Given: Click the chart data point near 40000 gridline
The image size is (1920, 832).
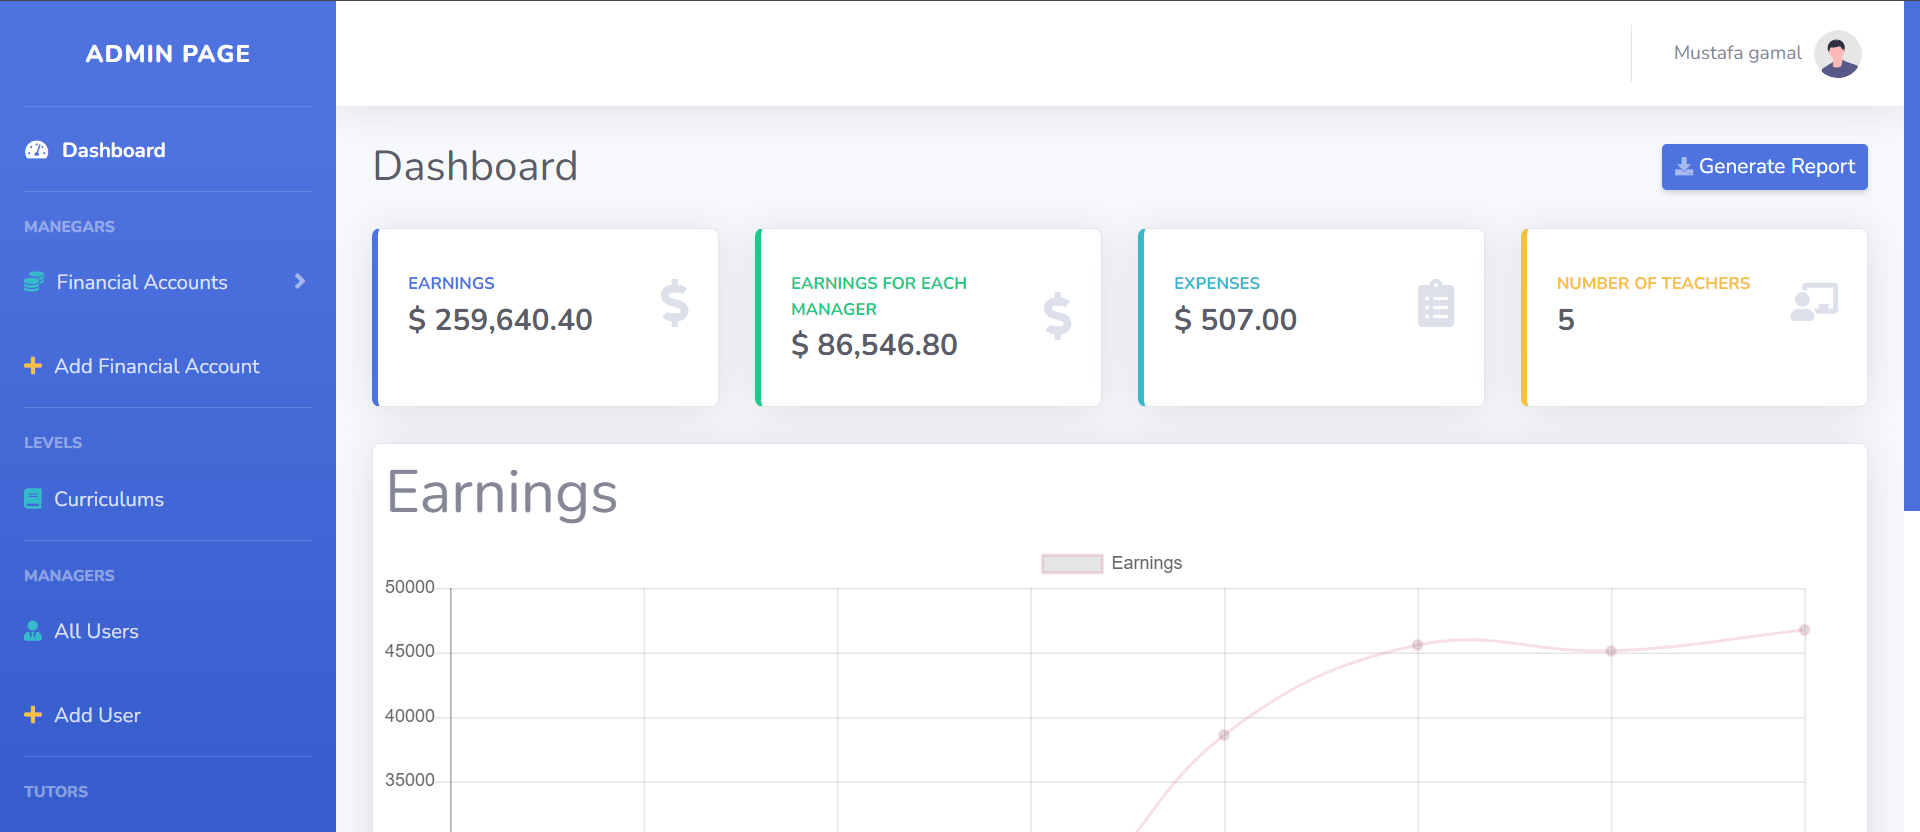Looking at the screenshot, I should pos(1224,735).
